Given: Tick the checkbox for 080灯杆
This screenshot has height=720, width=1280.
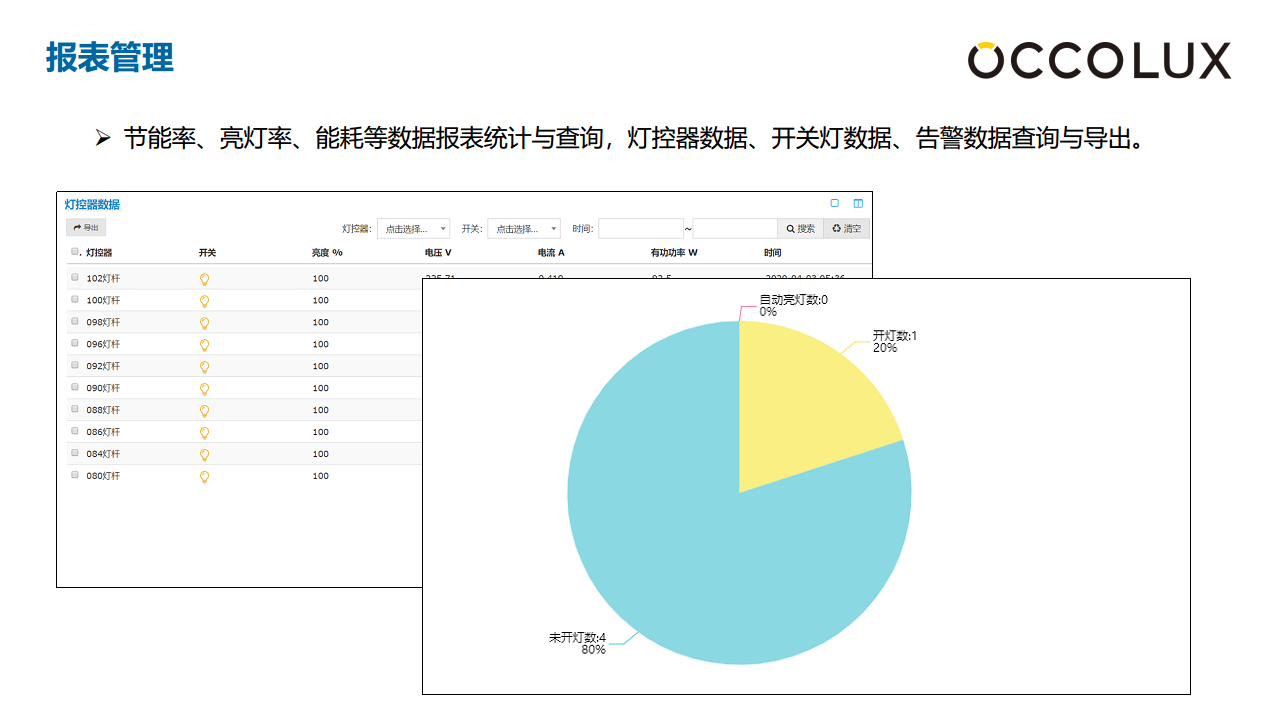Looking at the screenshot, I should point(75,475).
